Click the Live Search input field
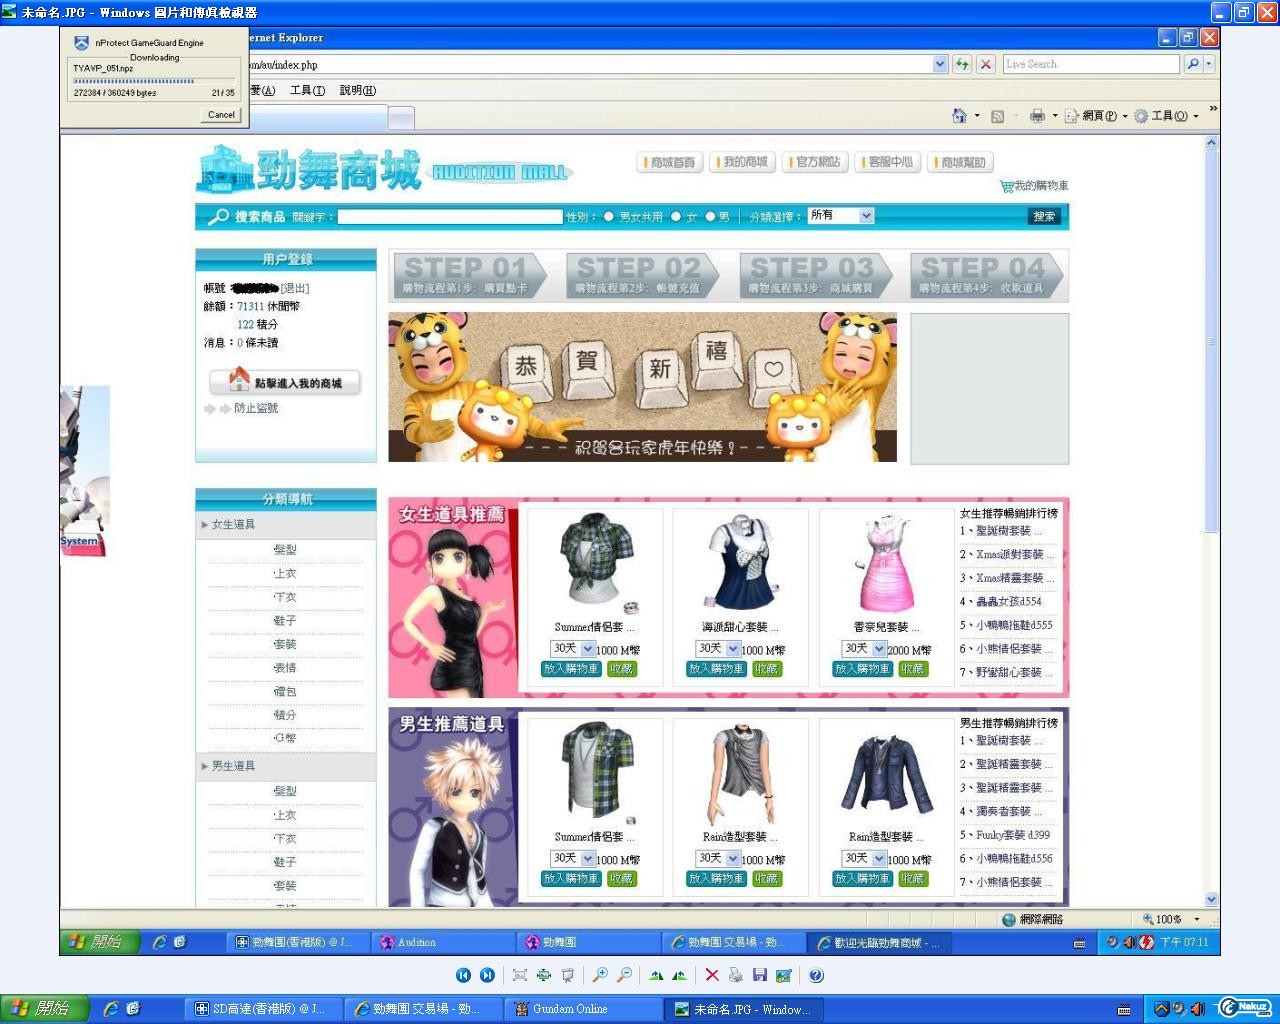This screenshot has width=1280, height=1024. pyautogui.click(x=1091, y=64)
